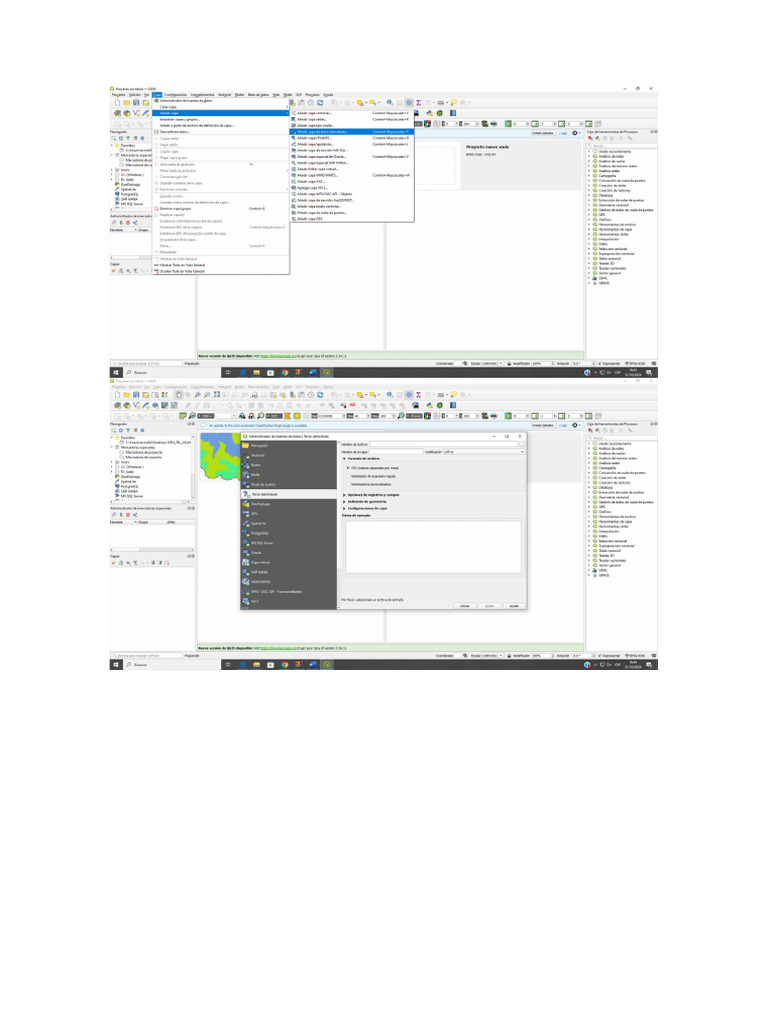The image size is (768, 1024).
Task: Click Save Project icon in lower QGIS window
Action: coord(136,395)
